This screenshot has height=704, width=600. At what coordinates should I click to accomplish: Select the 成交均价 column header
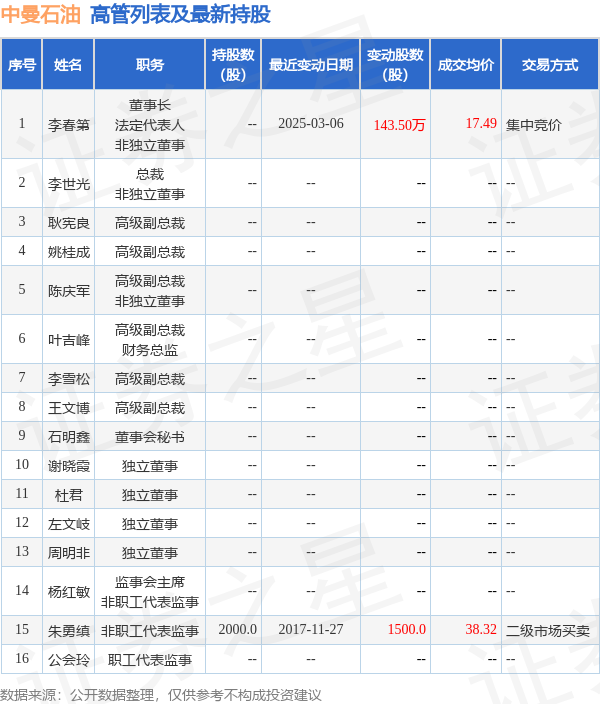pos(466,65)
